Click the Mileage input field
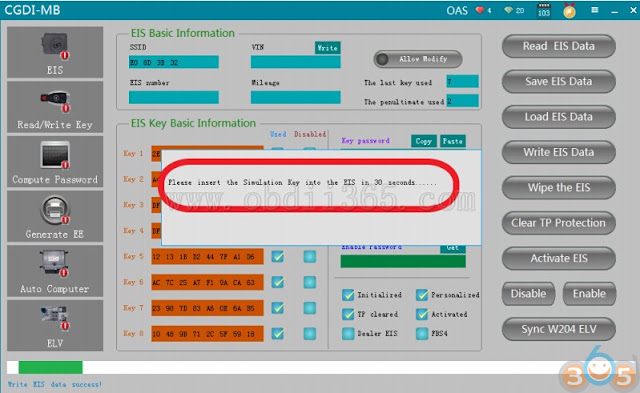640x393 pixels. [296, 98]
